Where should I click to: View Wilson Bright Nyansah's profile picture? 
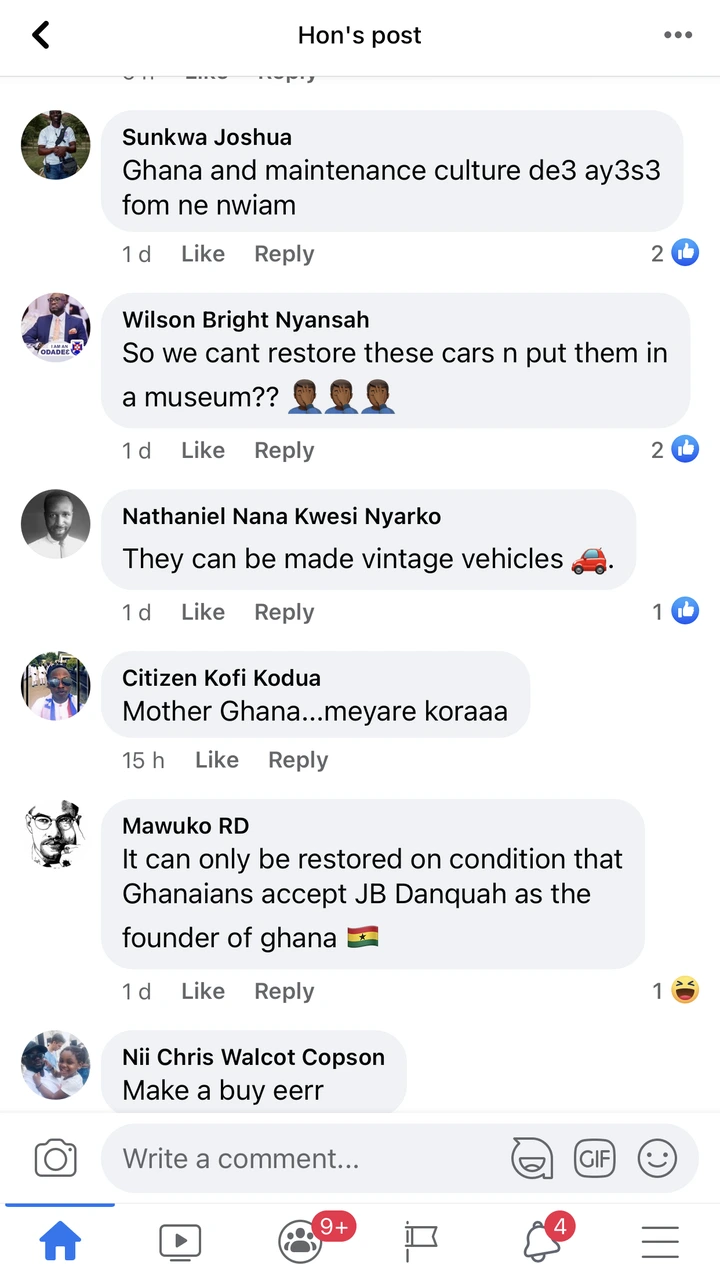click(x=56, y=328)
